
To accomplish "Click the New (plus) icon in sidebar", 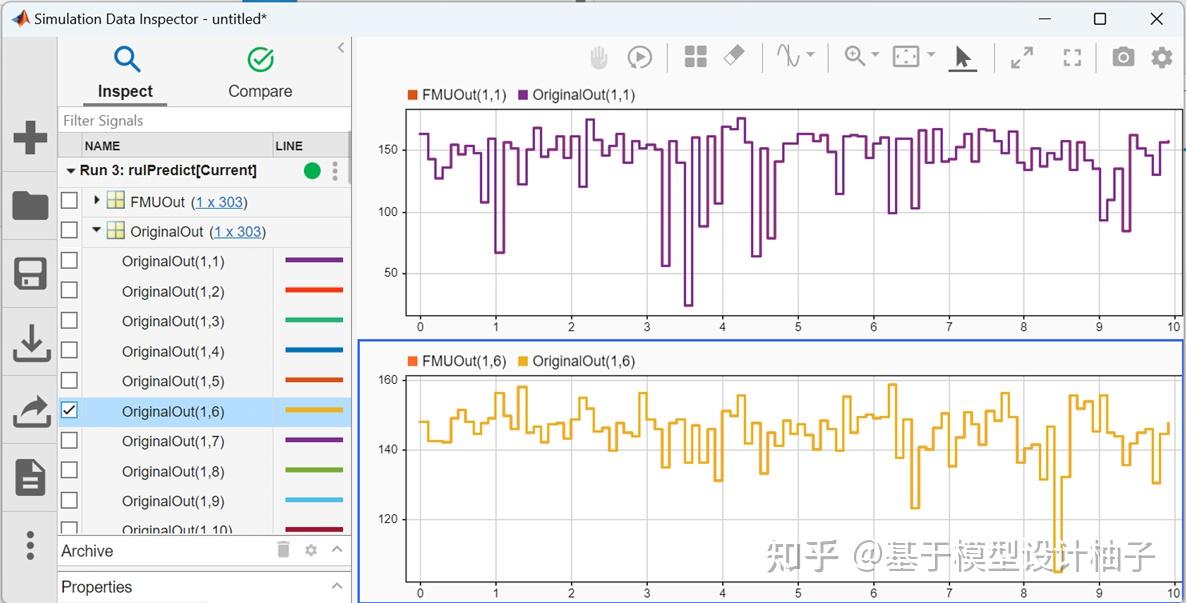I will pyautogui.click(x=30, y=138).
